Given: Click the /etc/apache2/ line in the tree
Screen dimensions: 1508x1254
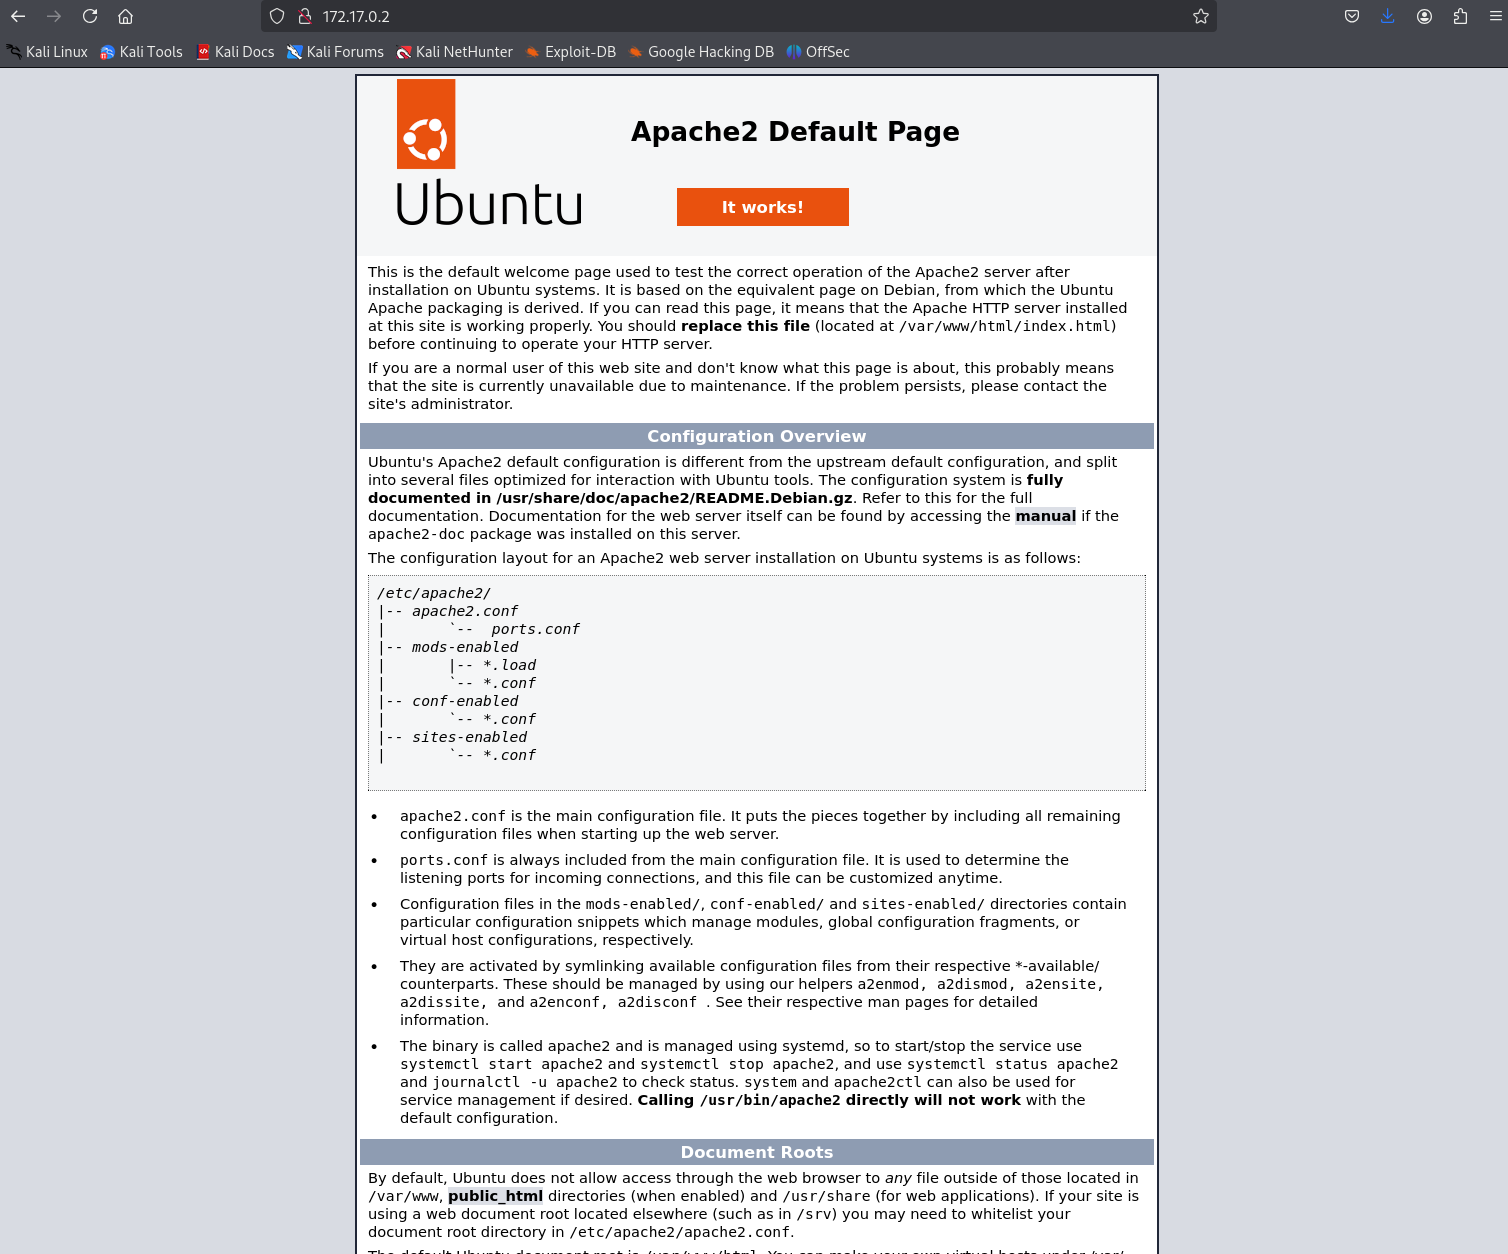Looking at the screenshot, I should 434,593.
